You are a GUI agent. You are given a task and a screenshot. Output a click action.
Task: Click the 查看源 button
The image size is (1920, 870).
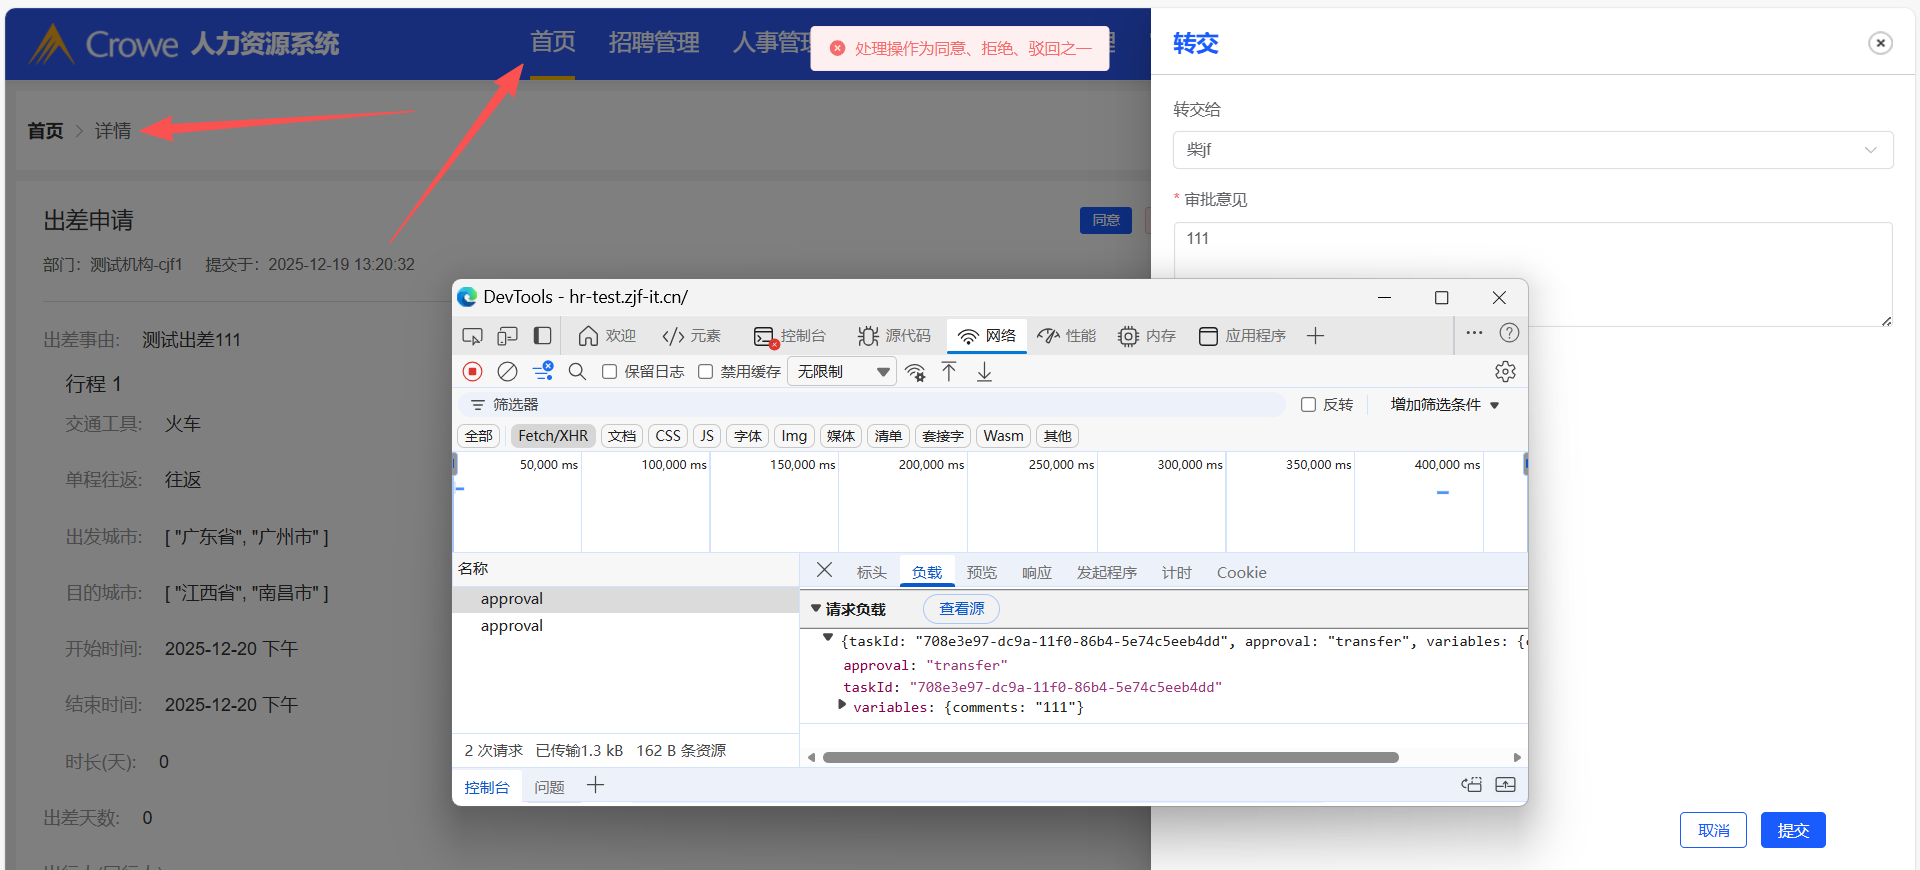[961, 609]
